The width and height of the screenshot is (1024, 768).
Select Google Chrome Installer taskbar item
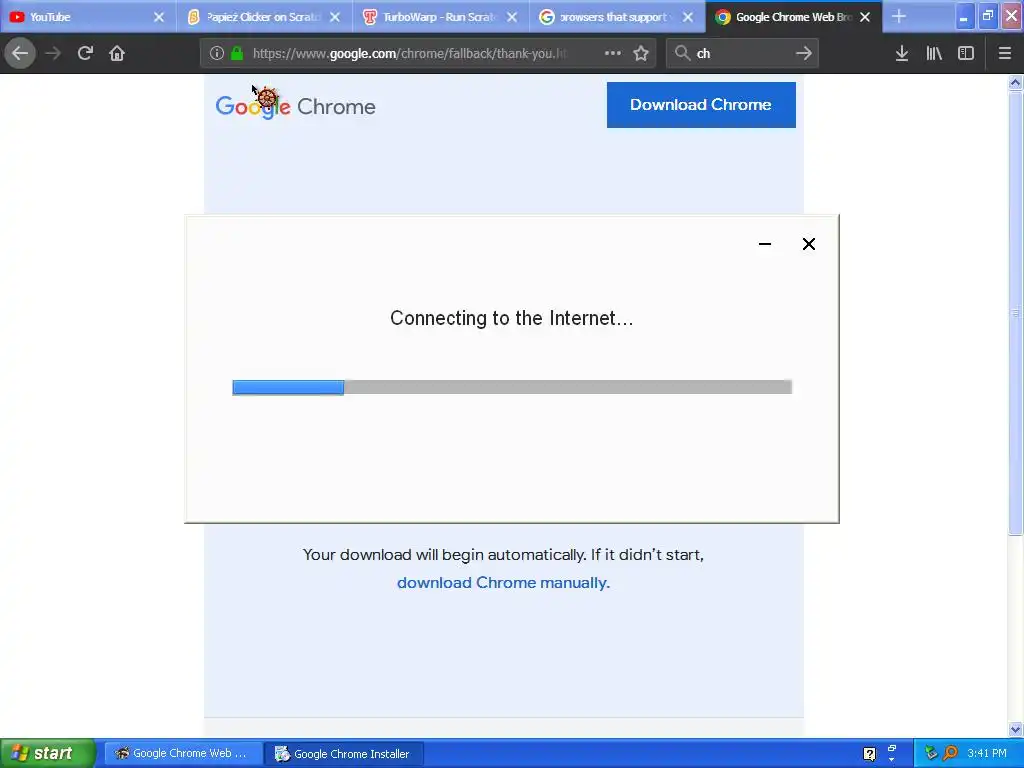344,754
